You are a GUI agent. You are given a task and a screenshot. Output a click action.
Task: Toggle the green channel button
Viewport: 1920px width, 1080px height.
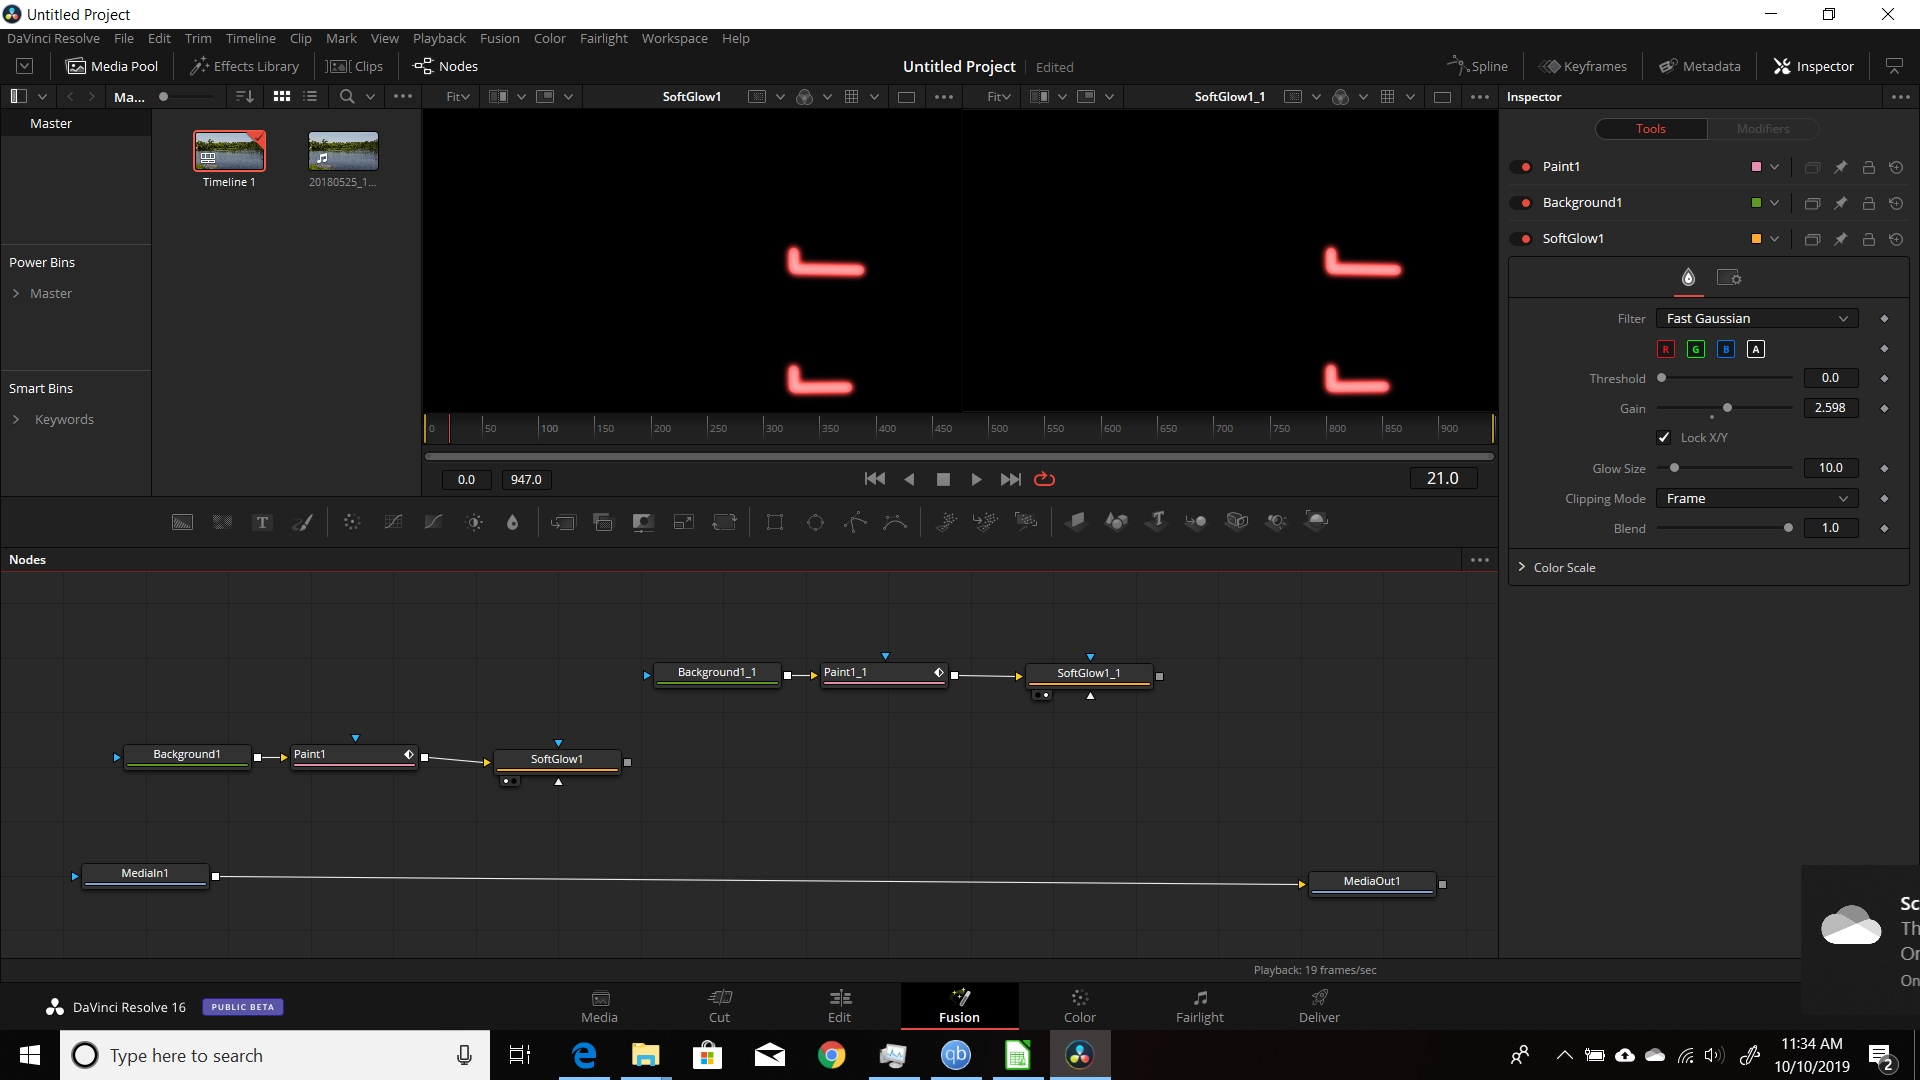pos(1696,349)
